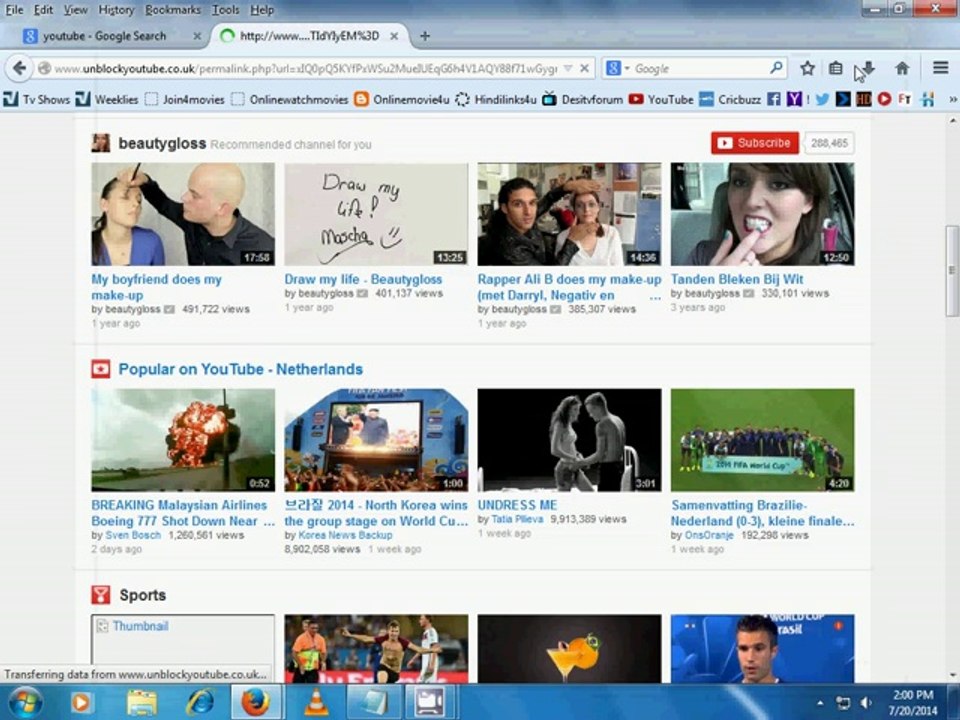
Task: Open Popular on YouTube - Netherlands heading
Action: (240, 369)
